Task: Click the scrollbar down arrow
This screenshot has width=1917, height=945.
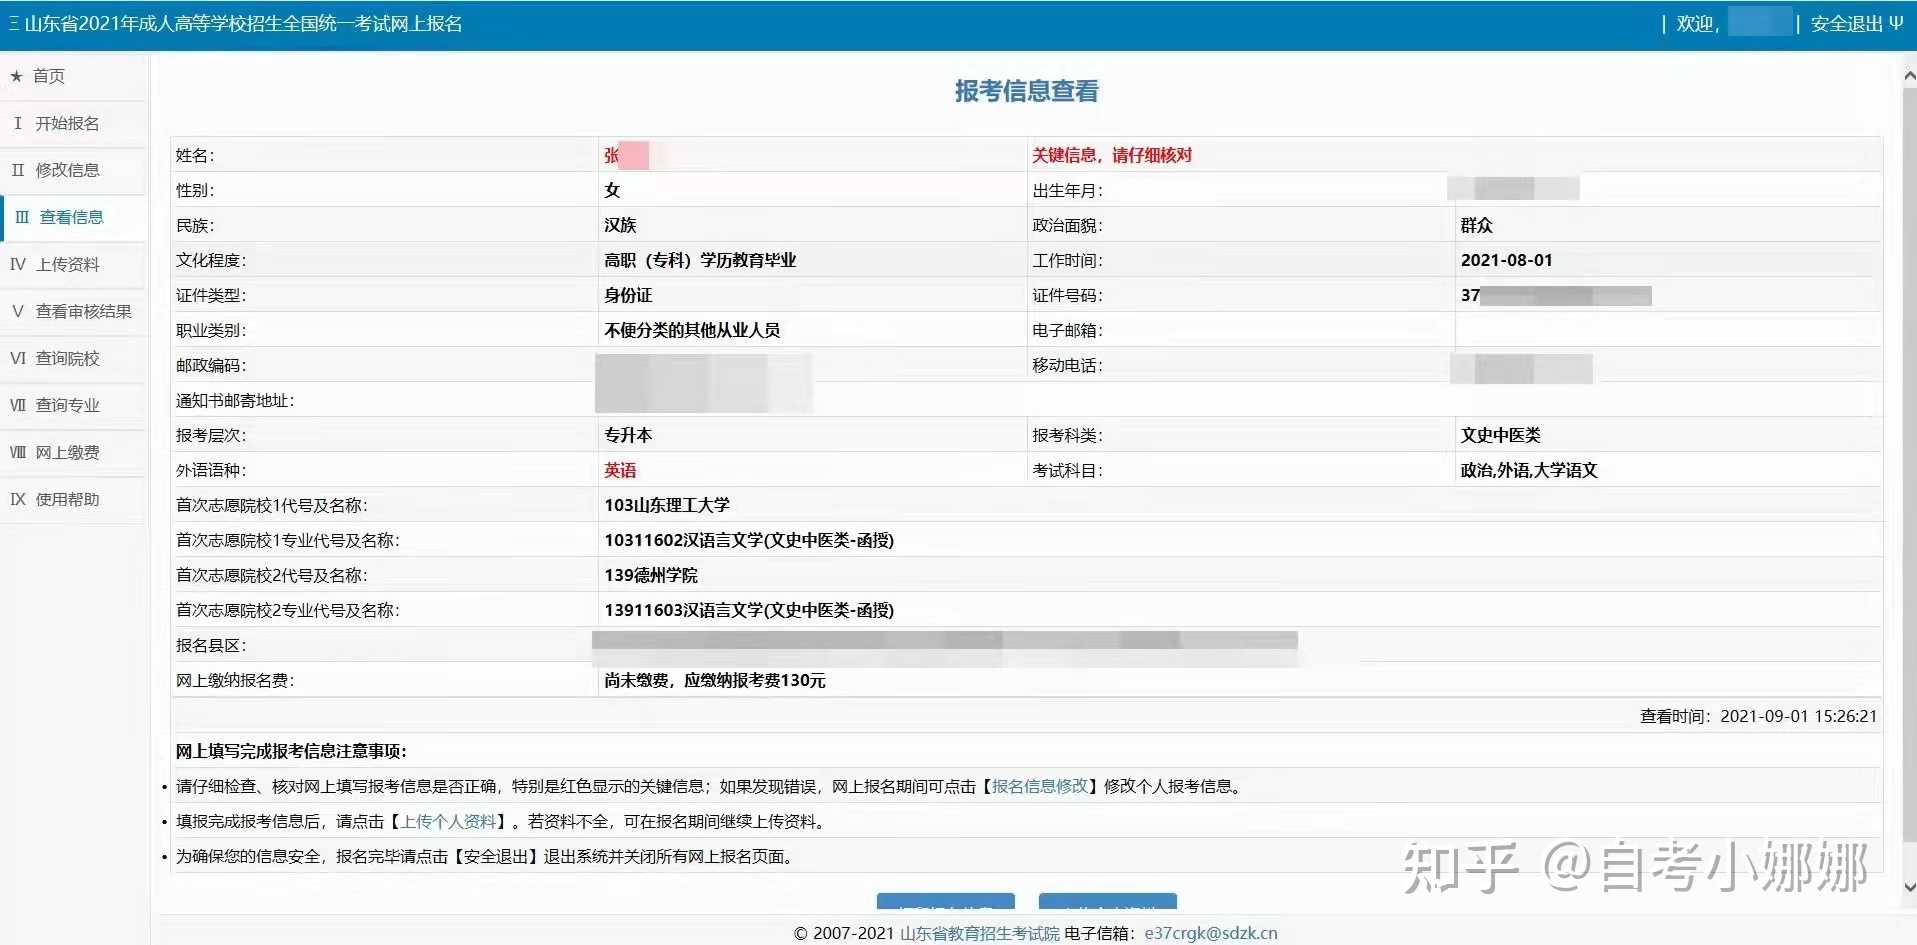Action: [1908, 886]
